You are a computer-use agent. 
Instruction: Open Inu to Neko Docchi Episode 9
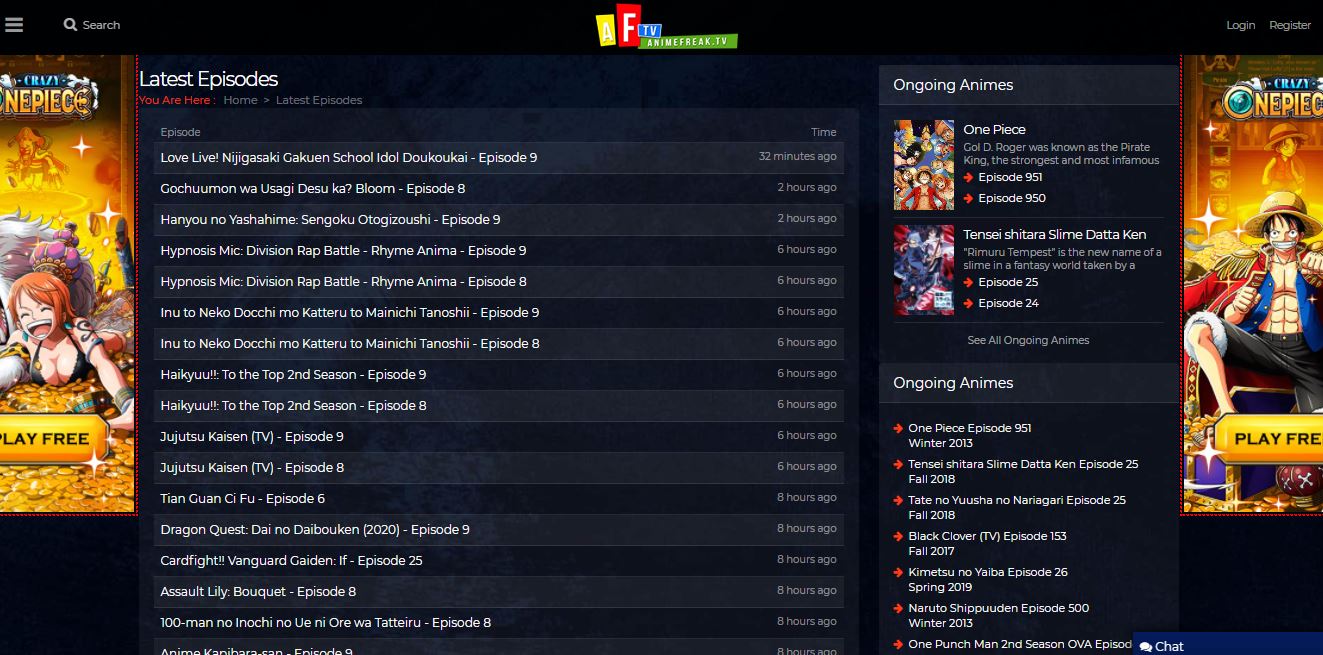[x=350, y=312]
